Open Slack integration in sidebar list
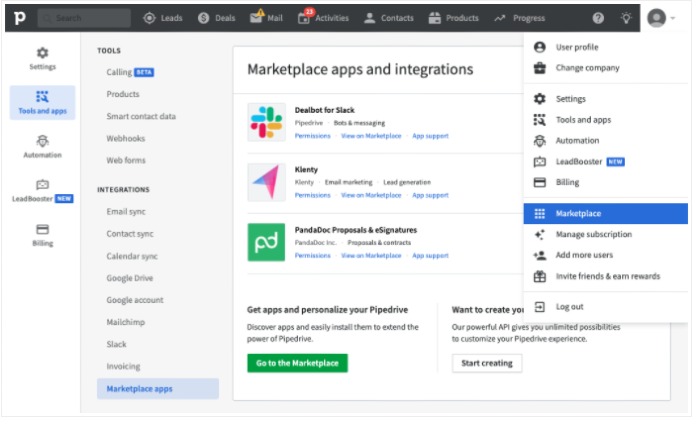This screenshot has height=426, width=700. [x=116, y=344]
